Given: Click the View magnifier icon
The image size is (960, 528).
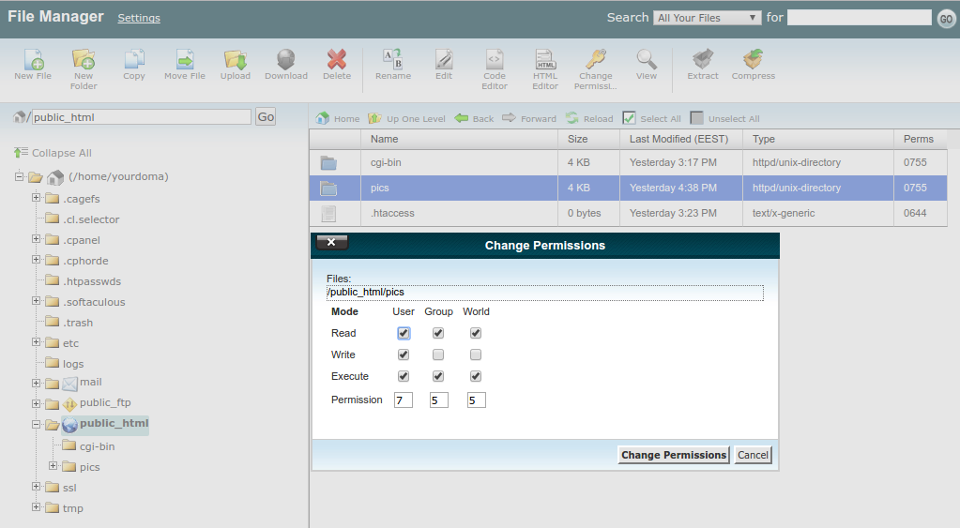Looking at the screenshot, I should [x=646, y=60].
